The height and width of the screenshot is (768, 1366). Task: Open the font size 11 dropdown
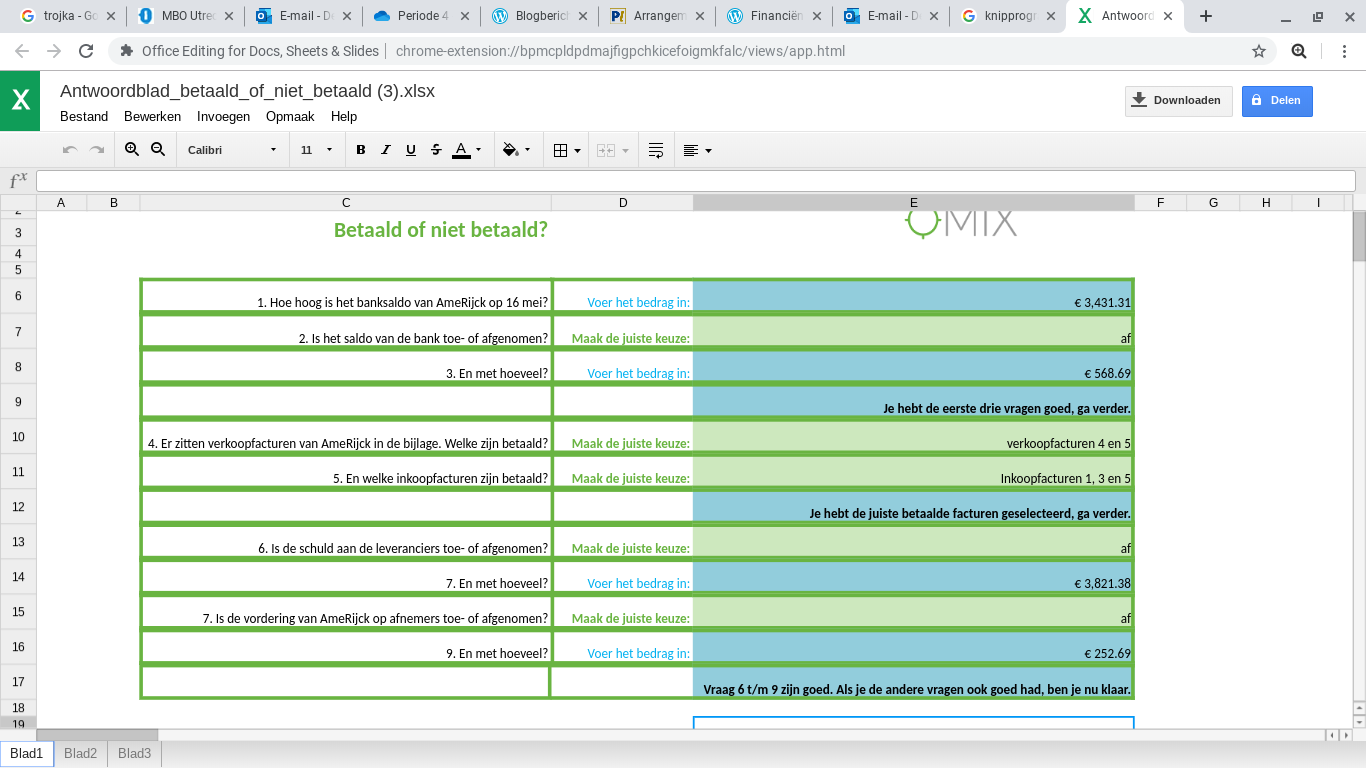(x=317, y=150)
